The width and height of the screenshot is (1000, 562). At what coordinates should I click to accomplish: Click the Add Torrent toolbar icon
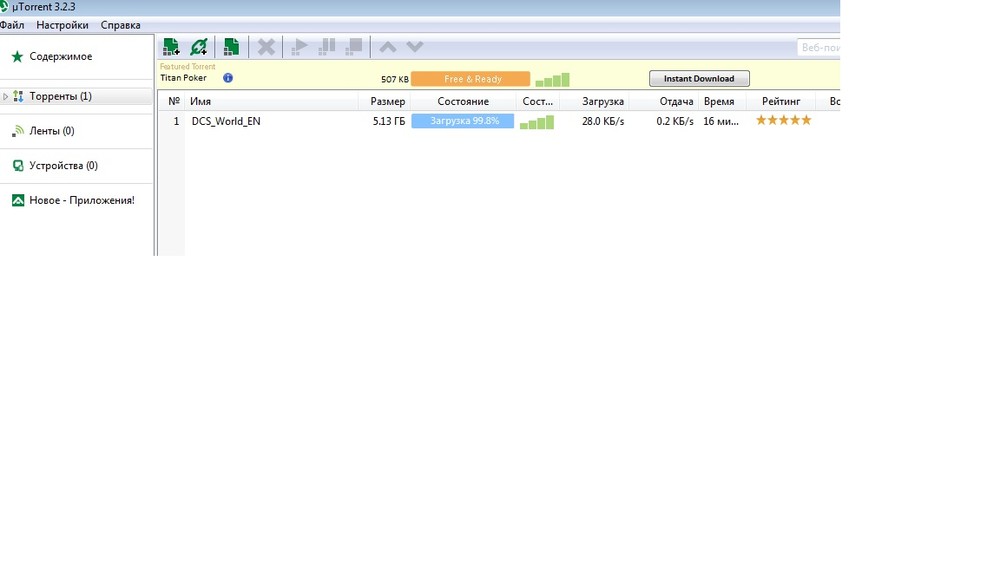pyautogui.click(x=171, y=47)
